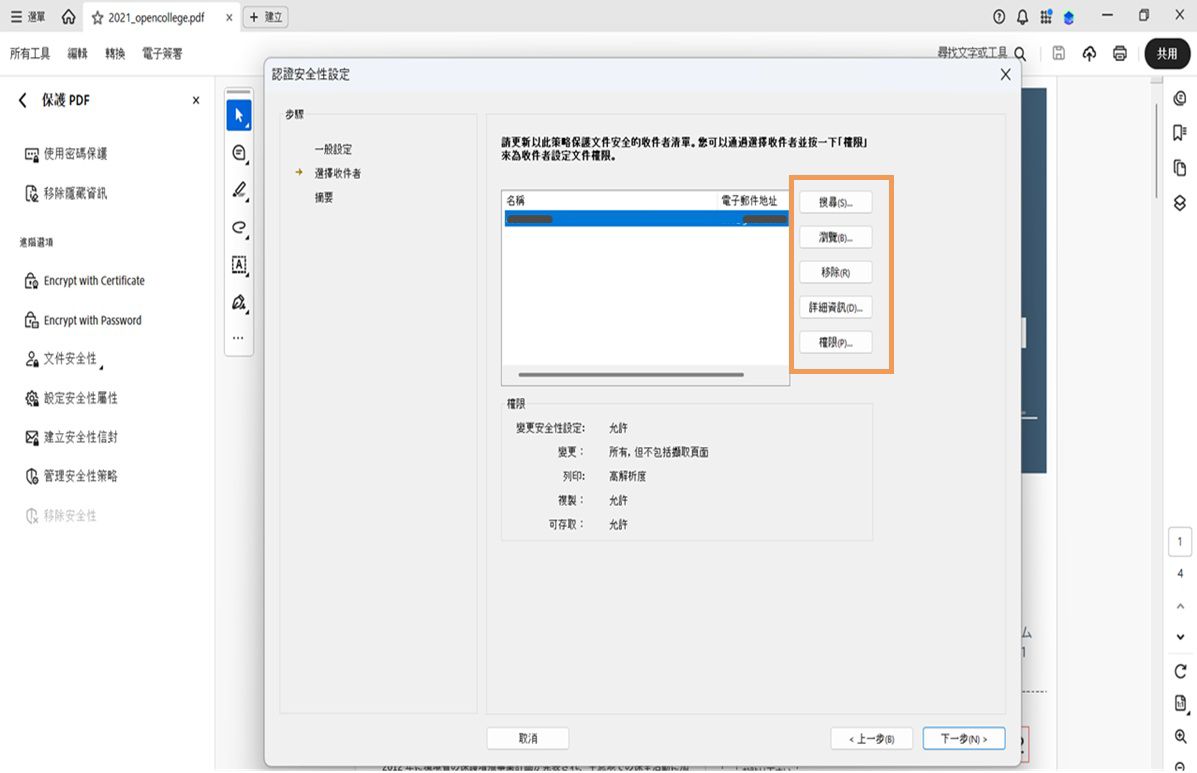
Task: Open the Layers panel icon
Action: (1179, 202)
